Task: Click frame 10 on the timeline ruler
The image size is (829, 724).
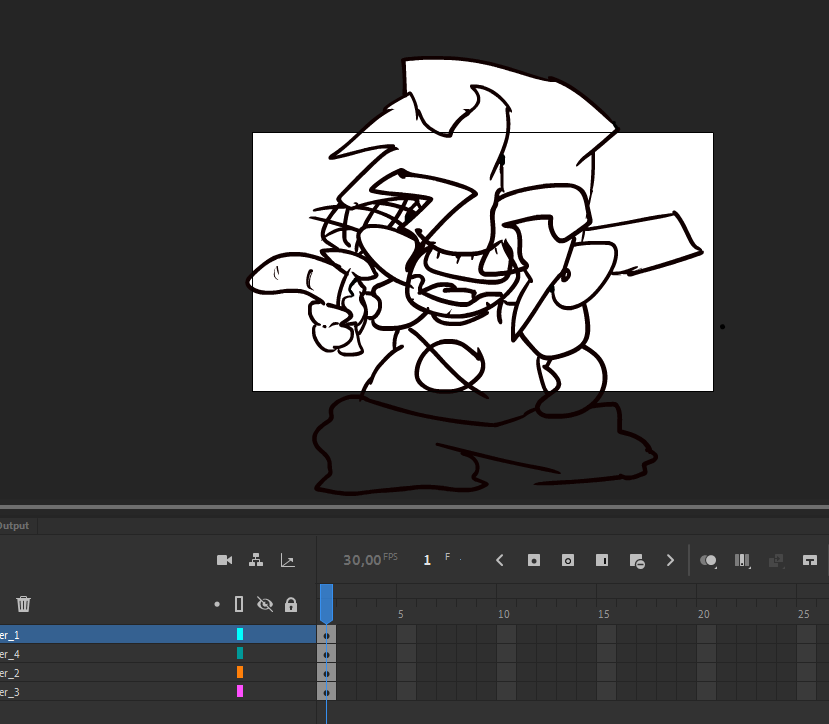Action: coord(503,614)
